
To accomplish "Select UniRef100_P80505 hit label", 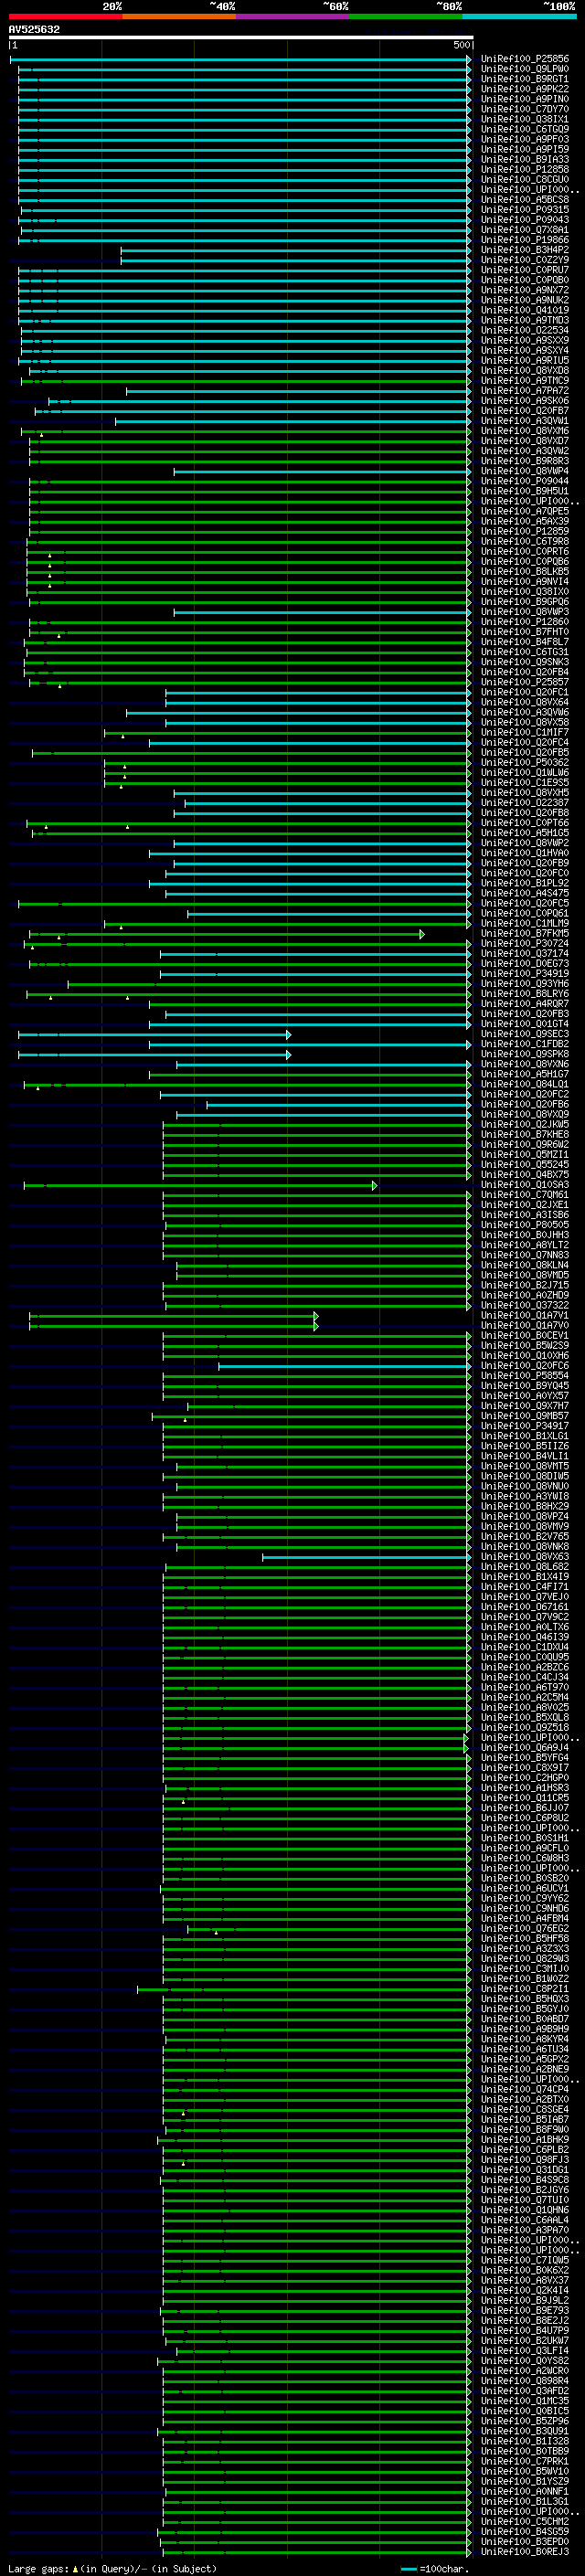I will coord(525,1225).
